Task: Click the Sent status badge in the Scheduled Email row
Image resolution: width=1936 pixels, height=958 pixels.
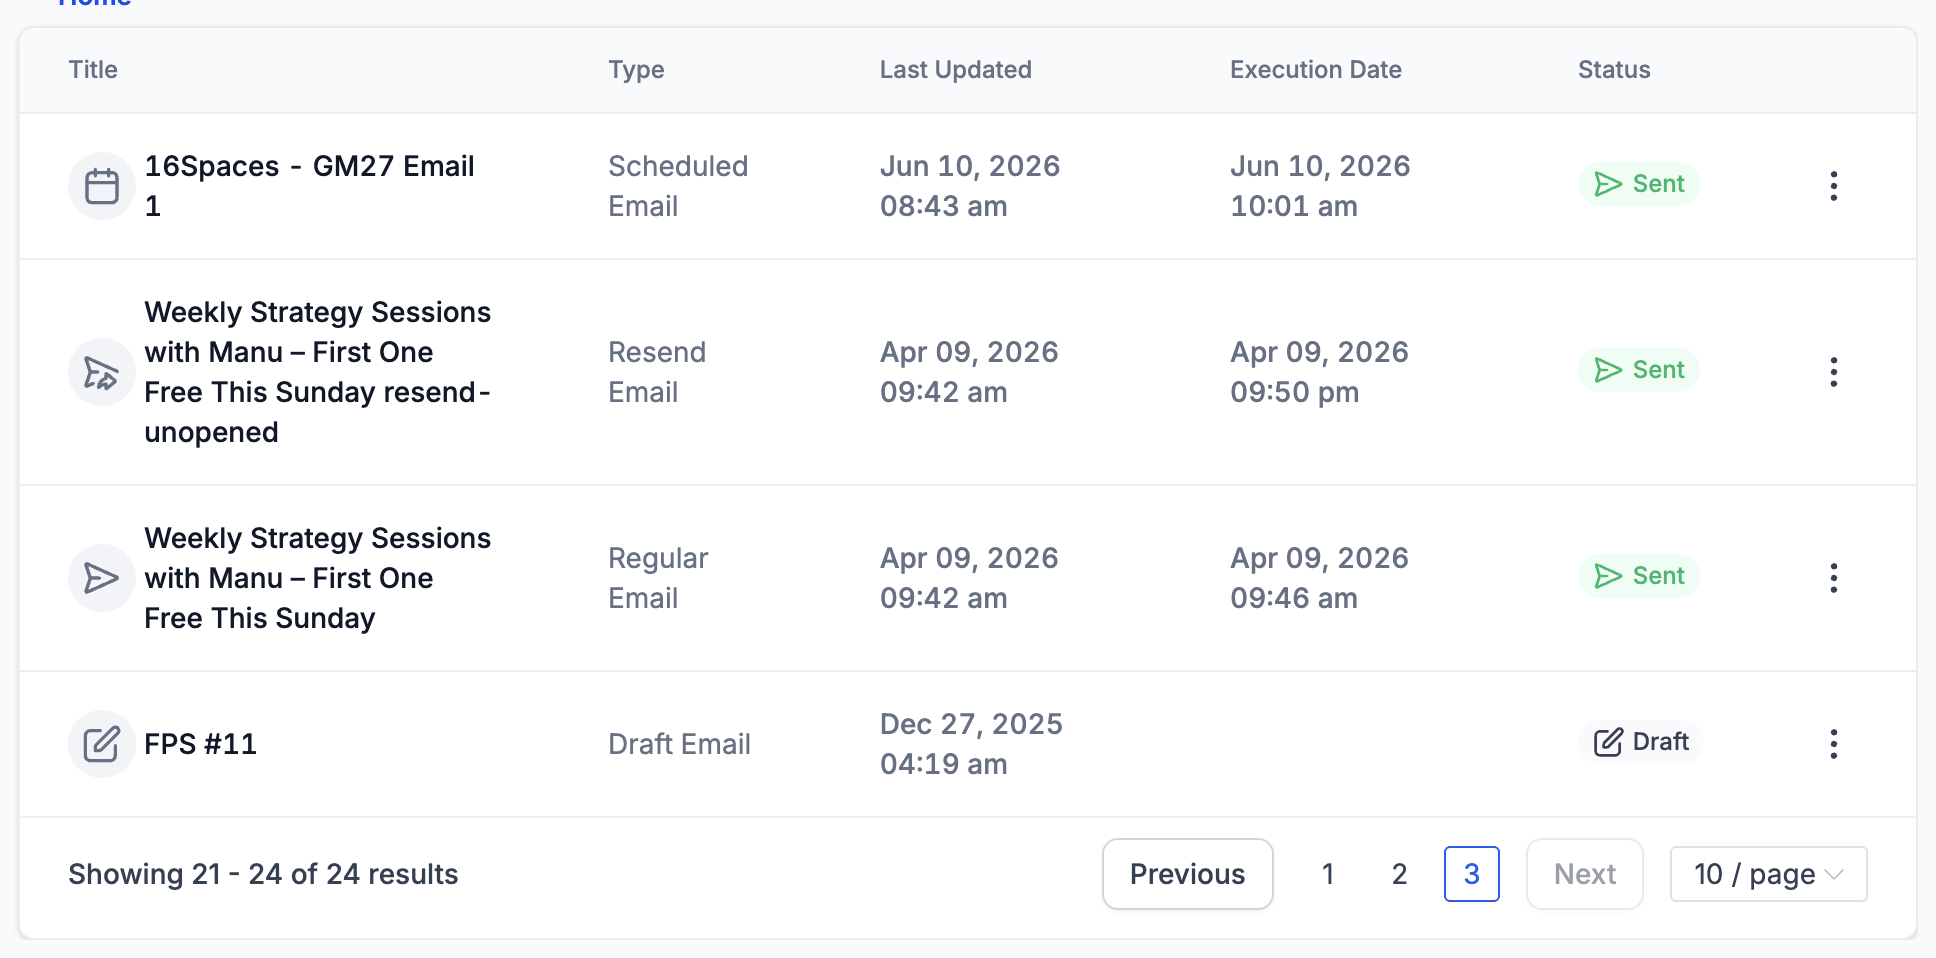Action: tap(1638, 184)
